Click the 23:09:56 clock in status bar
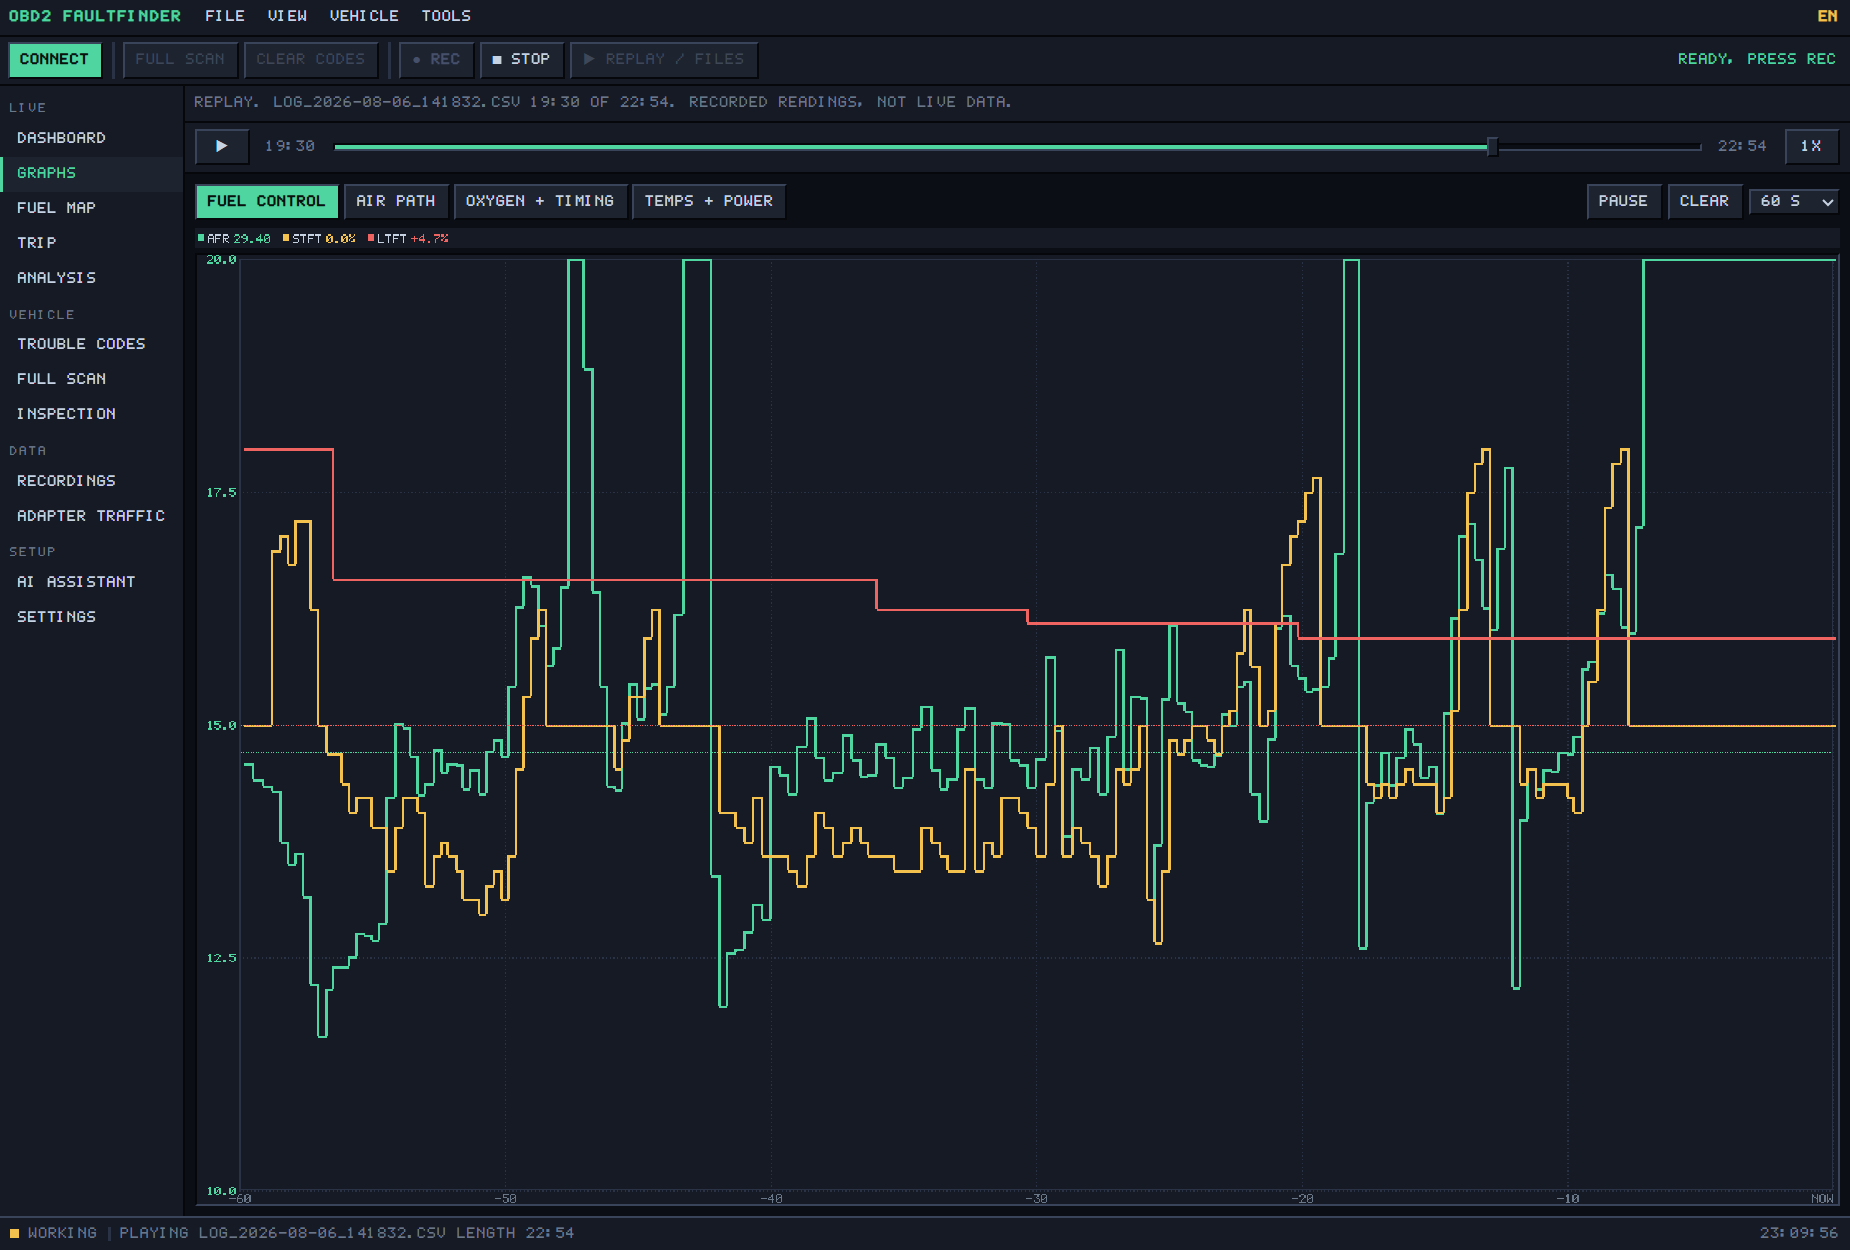The image size is (1850, 1250). [1798, 1233]
